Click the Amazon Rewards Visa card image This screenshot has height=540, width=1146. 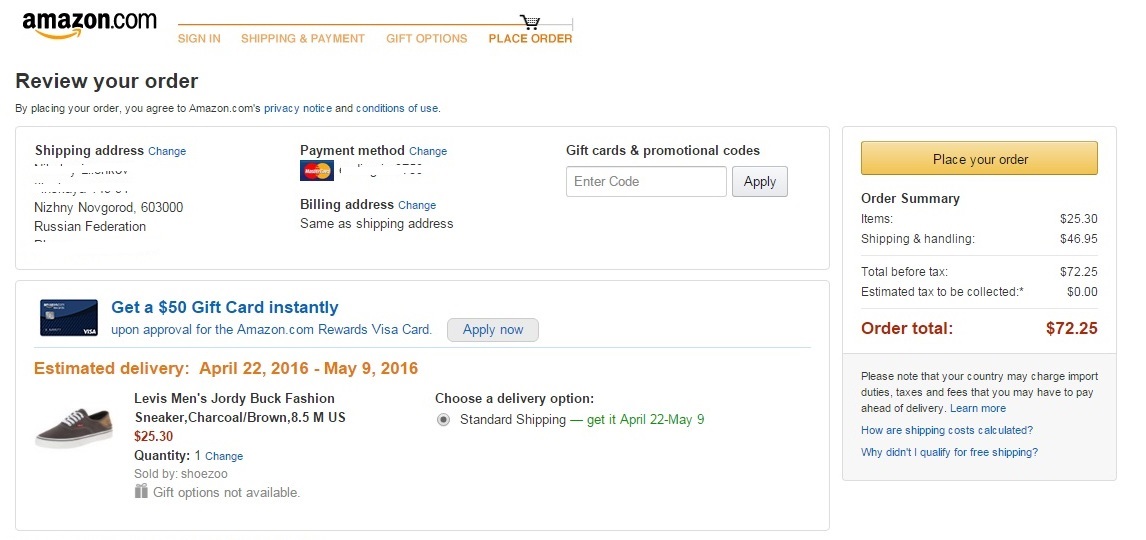(x=68, y=317)
